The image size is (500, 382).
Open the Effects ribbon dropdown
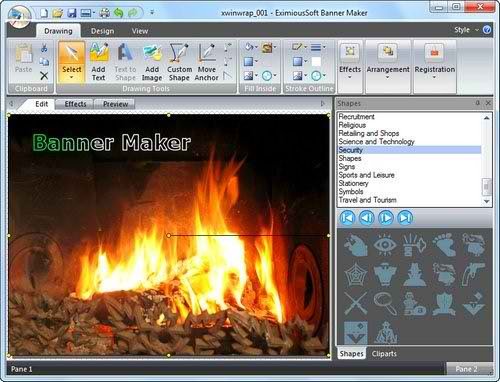click(x=350, y=67)
